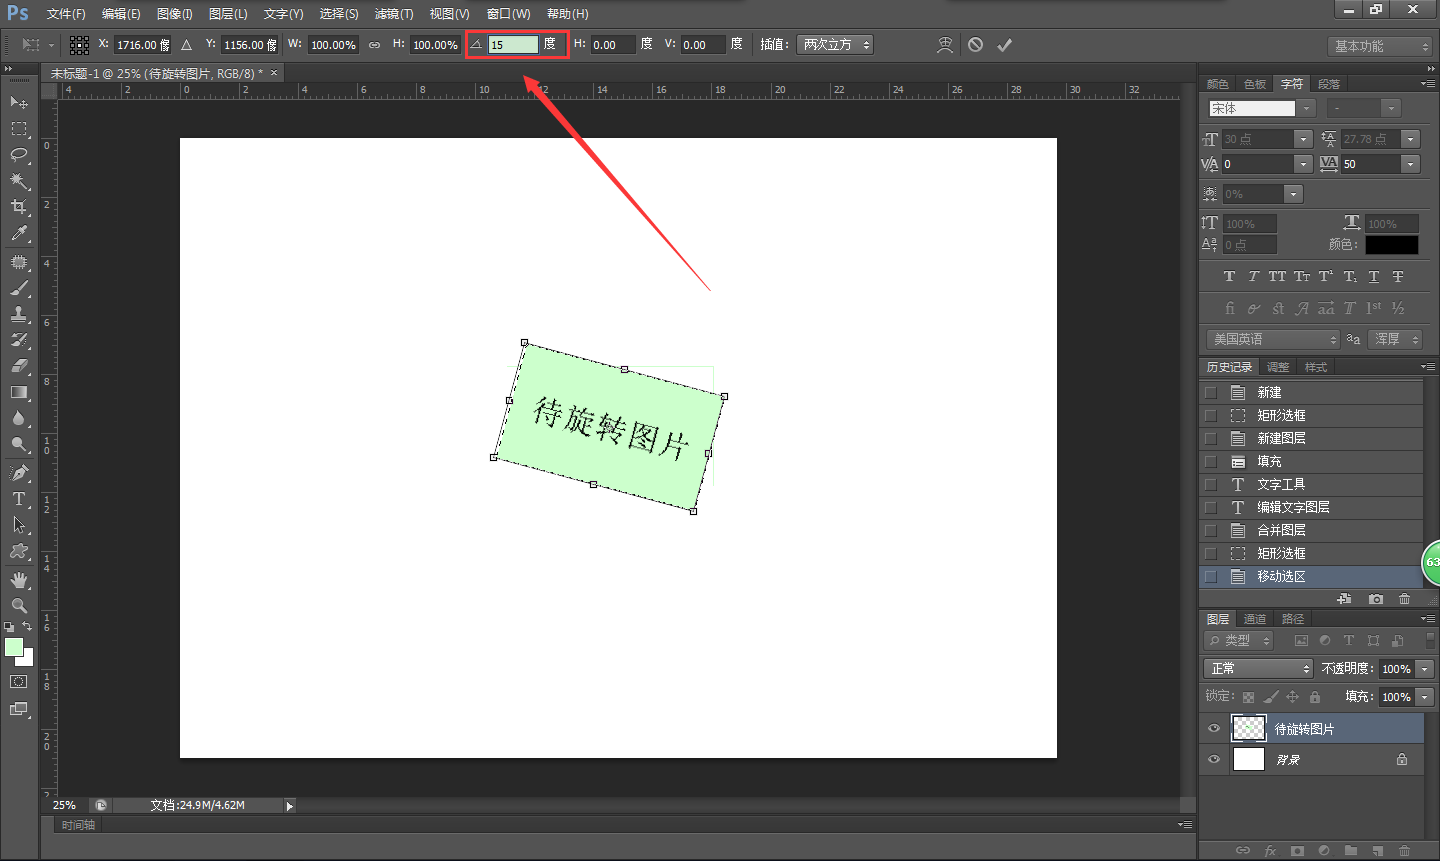The image size is (1440, 861).
Task: Select the Crop tool
Action: [x=19, y=207]
